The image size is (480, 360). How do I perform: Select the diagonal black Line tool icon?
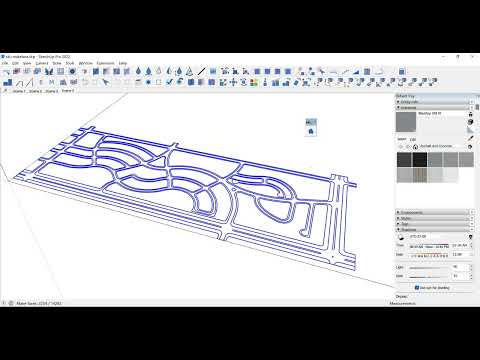201,71
